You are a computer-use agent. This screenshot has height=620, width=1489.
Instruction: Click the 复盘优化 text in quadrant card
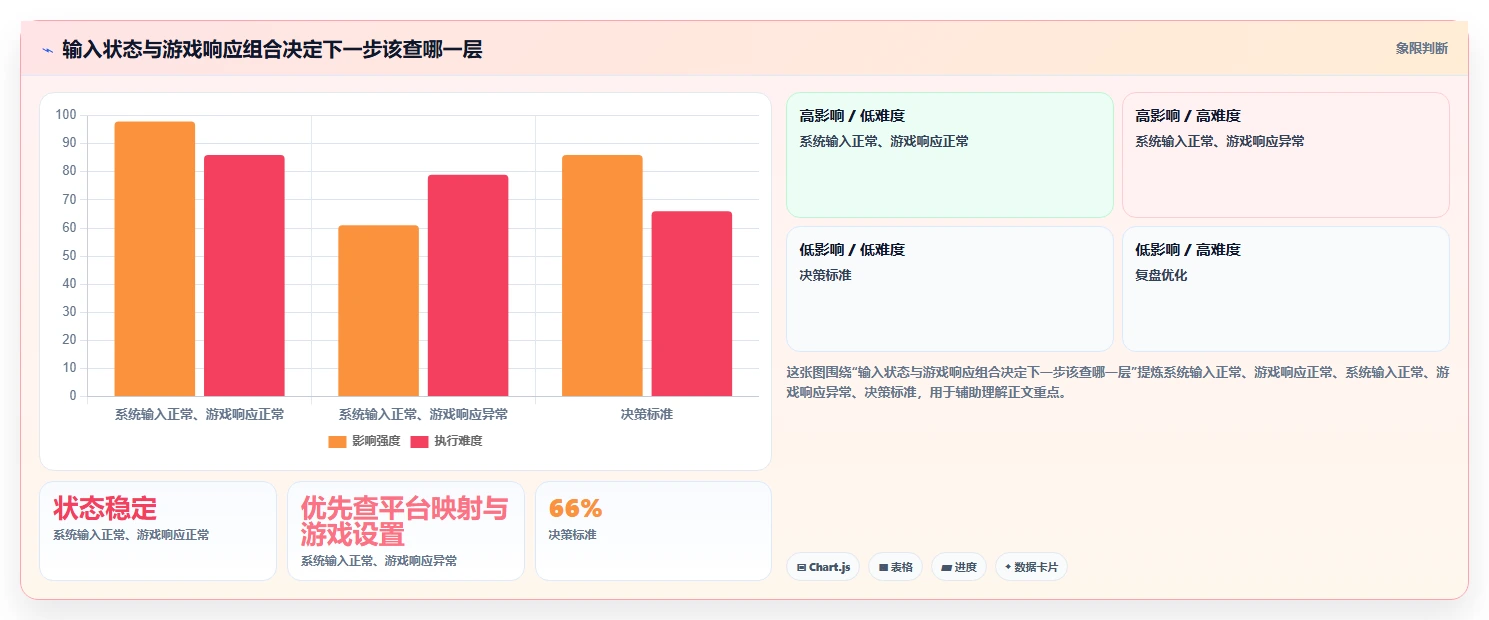(1161, 275)
